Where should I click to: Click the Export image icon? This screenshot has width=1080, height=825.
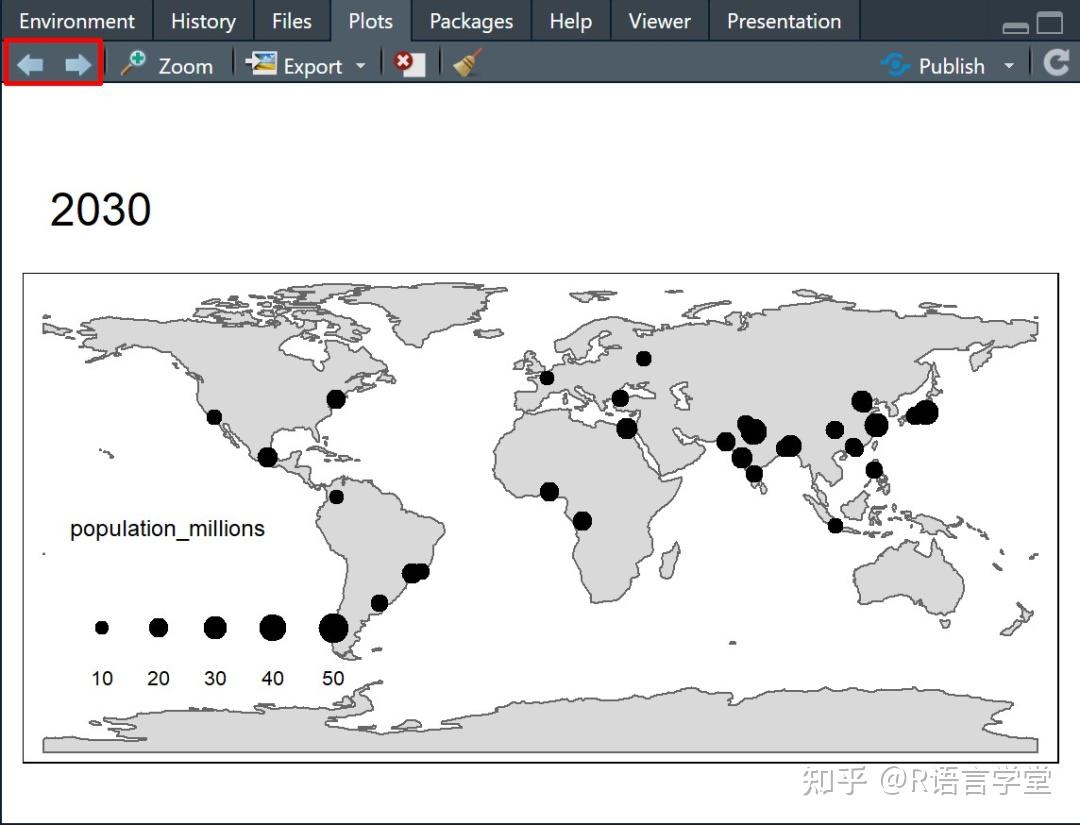coord(262,64)
